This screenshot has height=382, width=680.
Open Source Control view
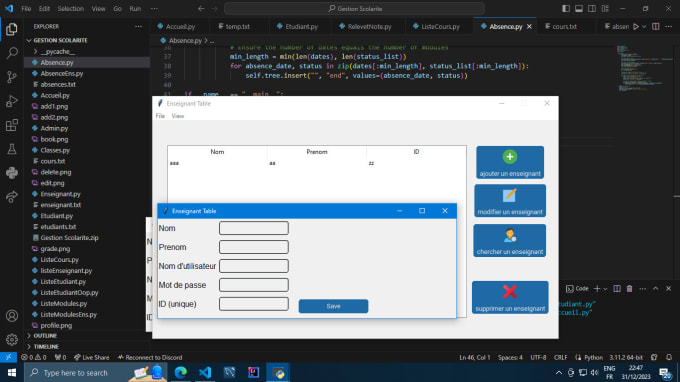click(12, 77)
